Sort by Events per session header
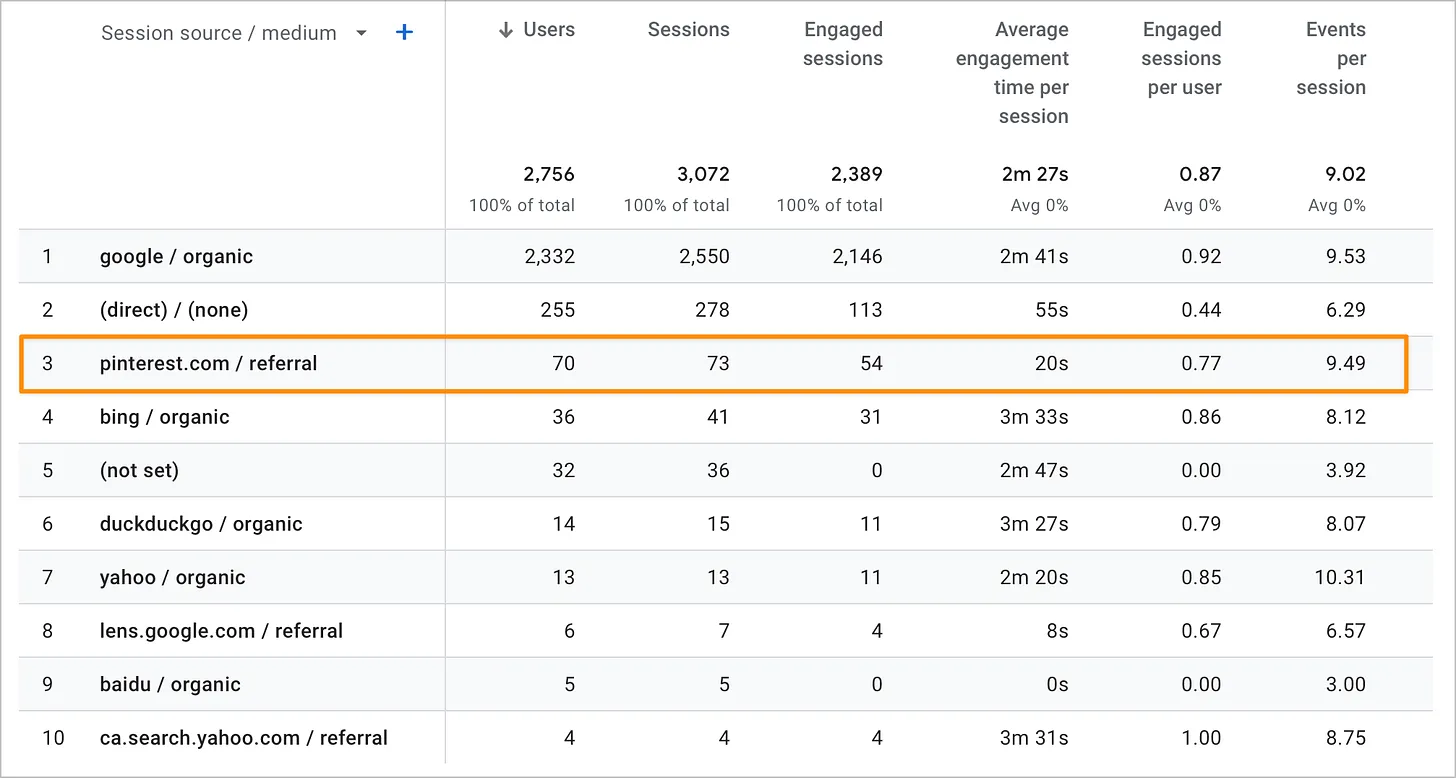This screenshot has height=778, width=1456. 1332,59
